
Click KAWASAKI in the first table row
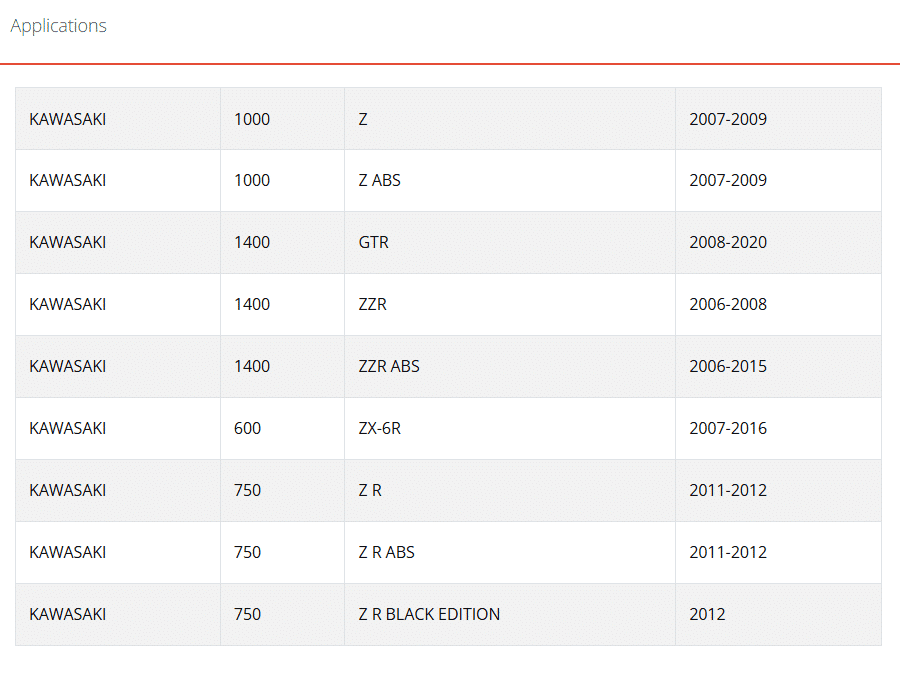[x=68, y=119]
